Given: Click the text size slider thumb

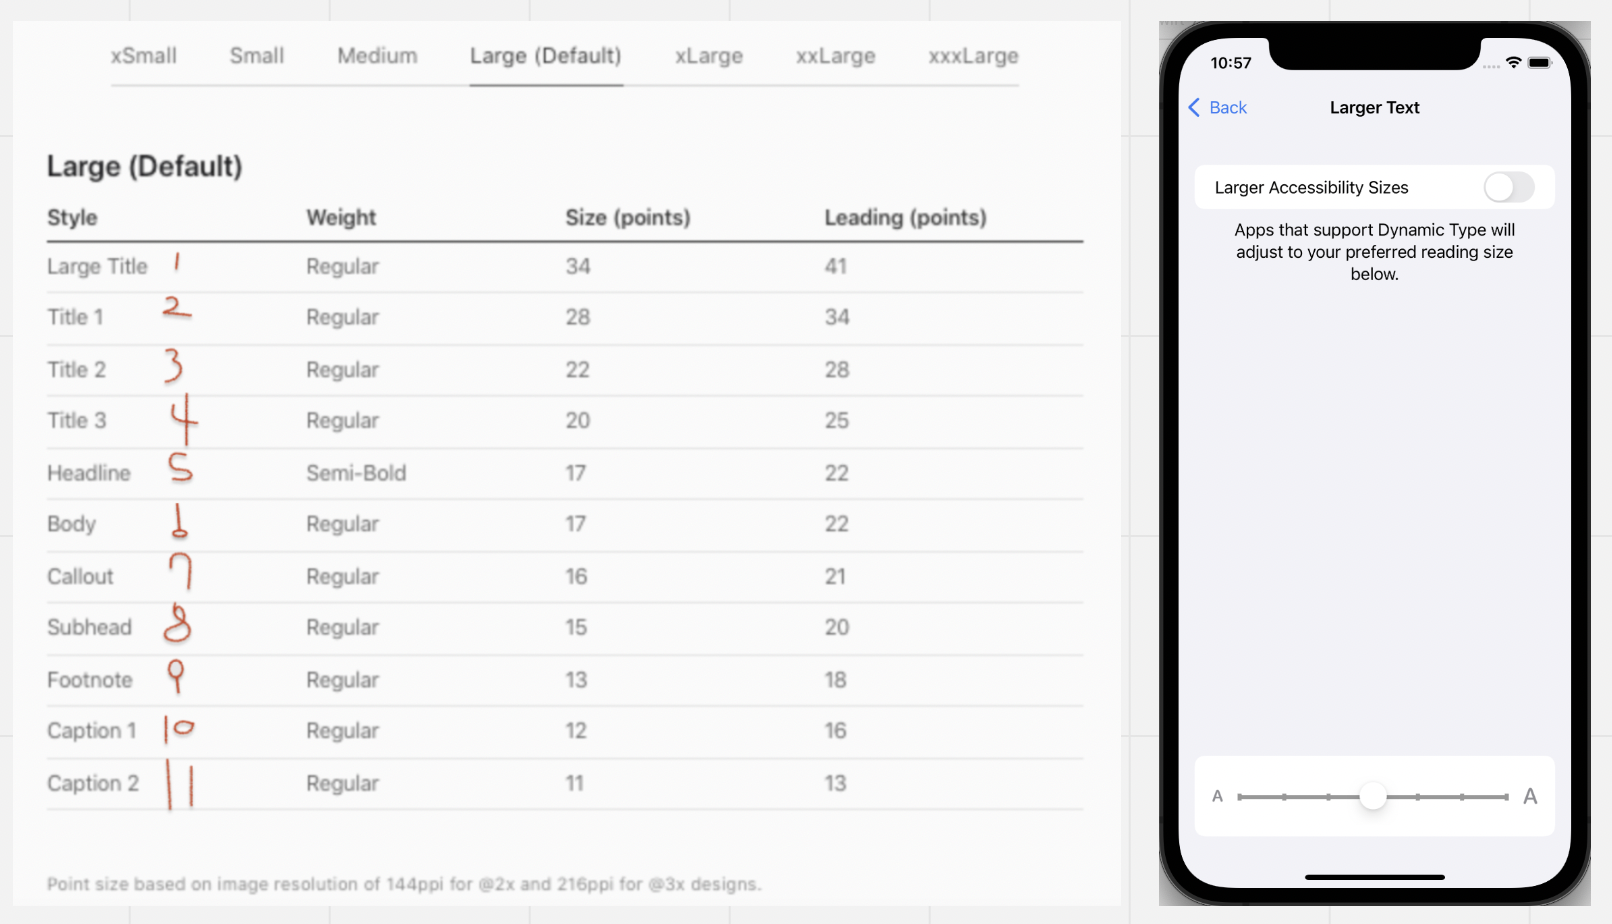Looking at the screenshot, I should tap(1373, 796).
